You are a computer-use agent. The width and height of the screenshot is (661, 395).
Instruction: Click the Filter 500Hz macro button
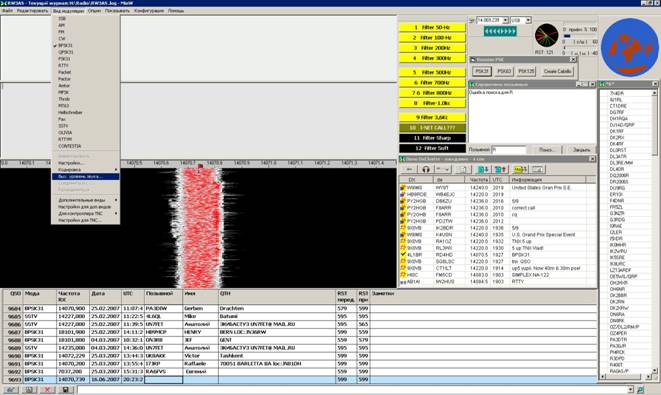[432, 72]
